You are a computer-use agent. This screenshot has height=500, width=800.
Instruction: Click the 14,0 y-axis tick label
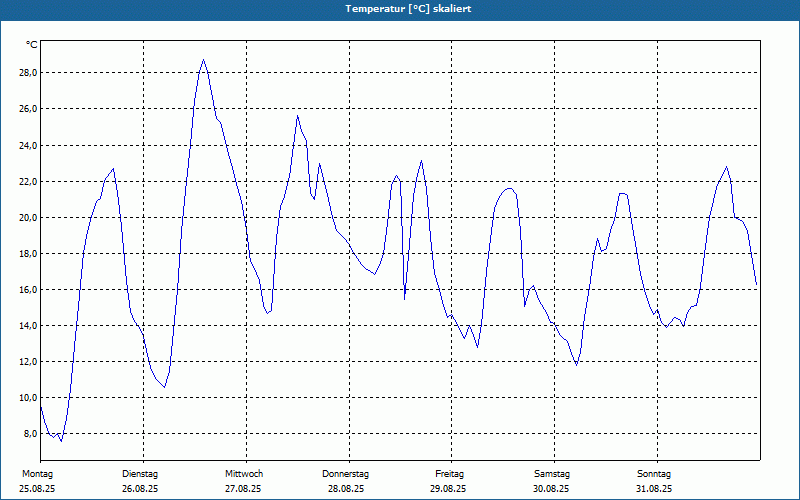(28, 326)
